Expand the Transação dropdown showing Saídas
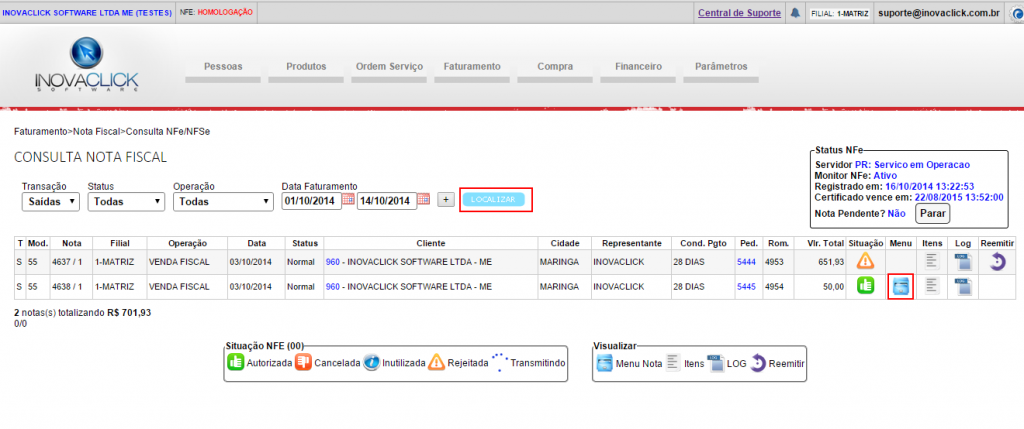The image size is (1024, 429). [x=50, y=201]
